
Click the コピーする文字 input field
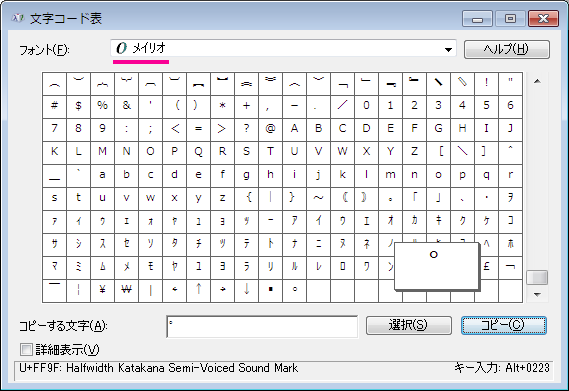click(262, 326)
